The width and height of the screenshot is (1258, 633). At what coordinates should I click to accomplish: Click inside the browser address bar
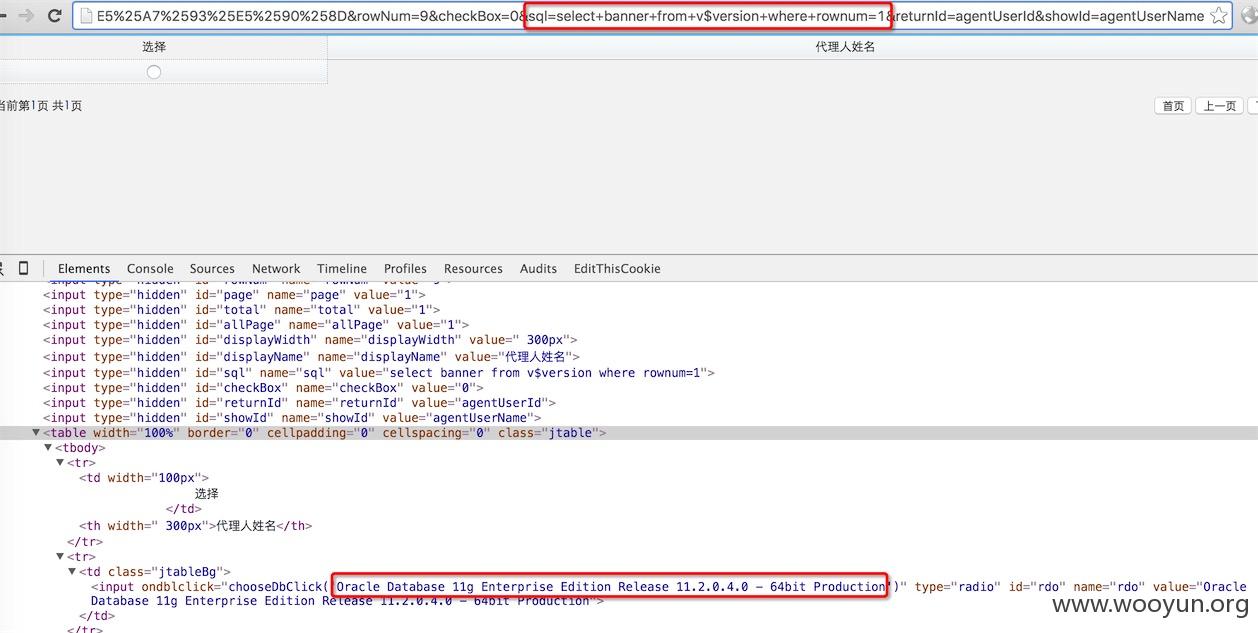(x=650, y=16)
